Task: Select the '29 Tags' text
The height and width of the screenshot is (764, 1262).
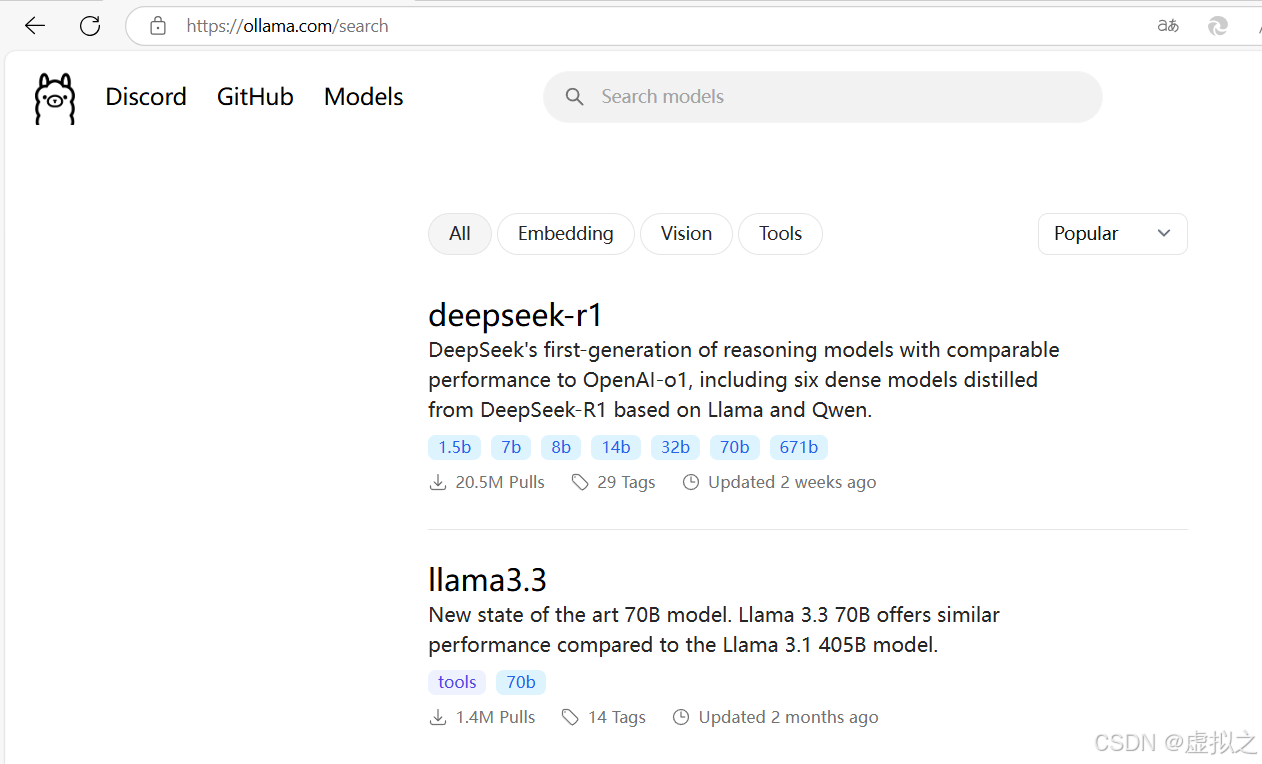Action: pos(626,482)
